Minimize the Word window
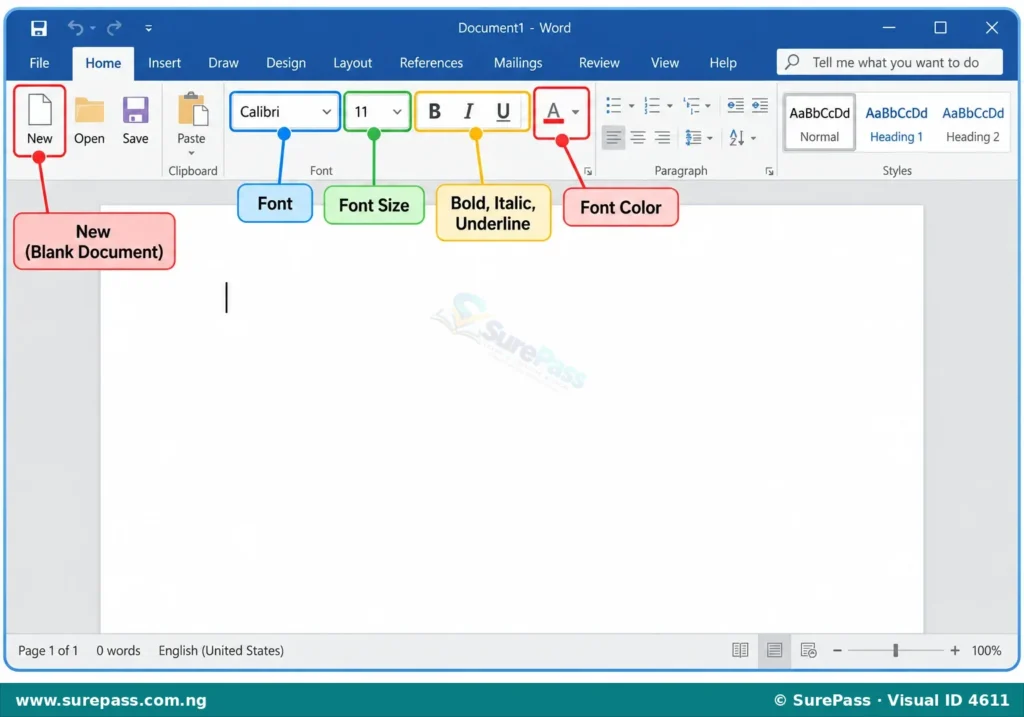The image size is (1024, 717). (889, 27)
